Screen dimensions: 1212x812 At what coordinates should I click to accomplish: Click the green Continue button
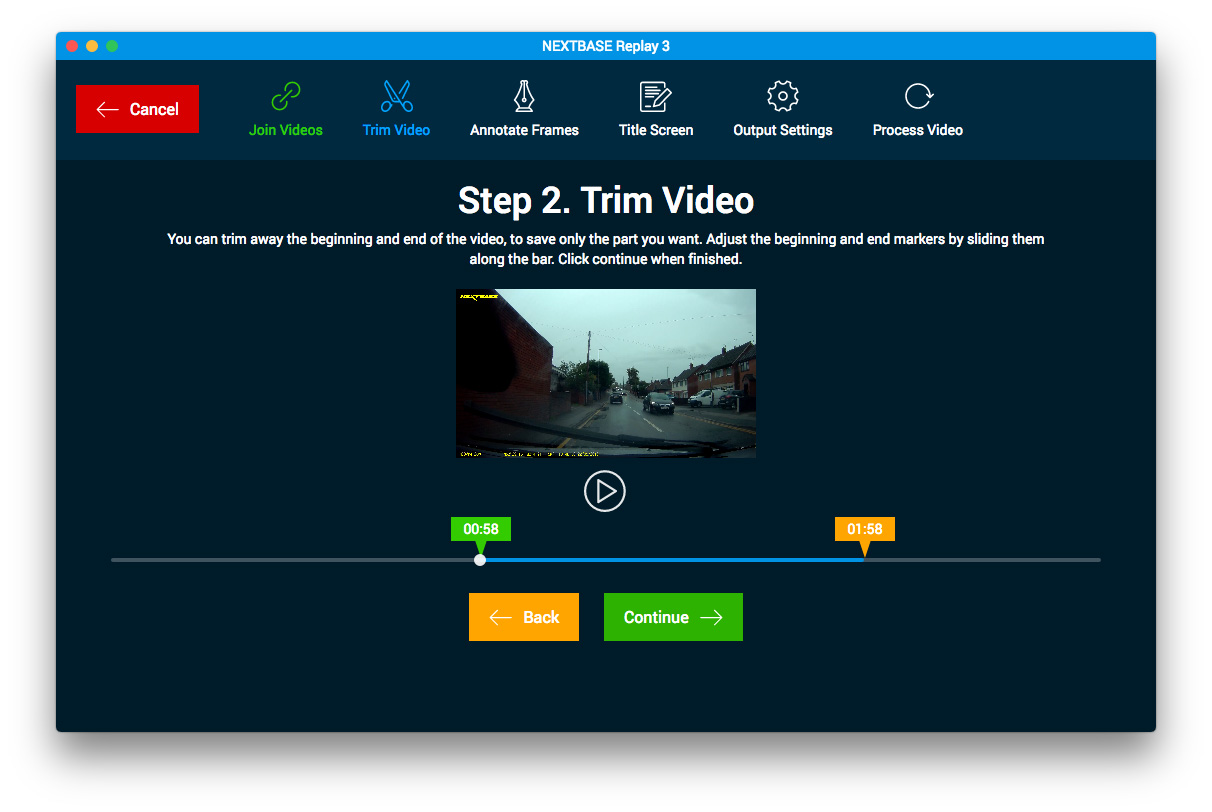tap(673, 617)
